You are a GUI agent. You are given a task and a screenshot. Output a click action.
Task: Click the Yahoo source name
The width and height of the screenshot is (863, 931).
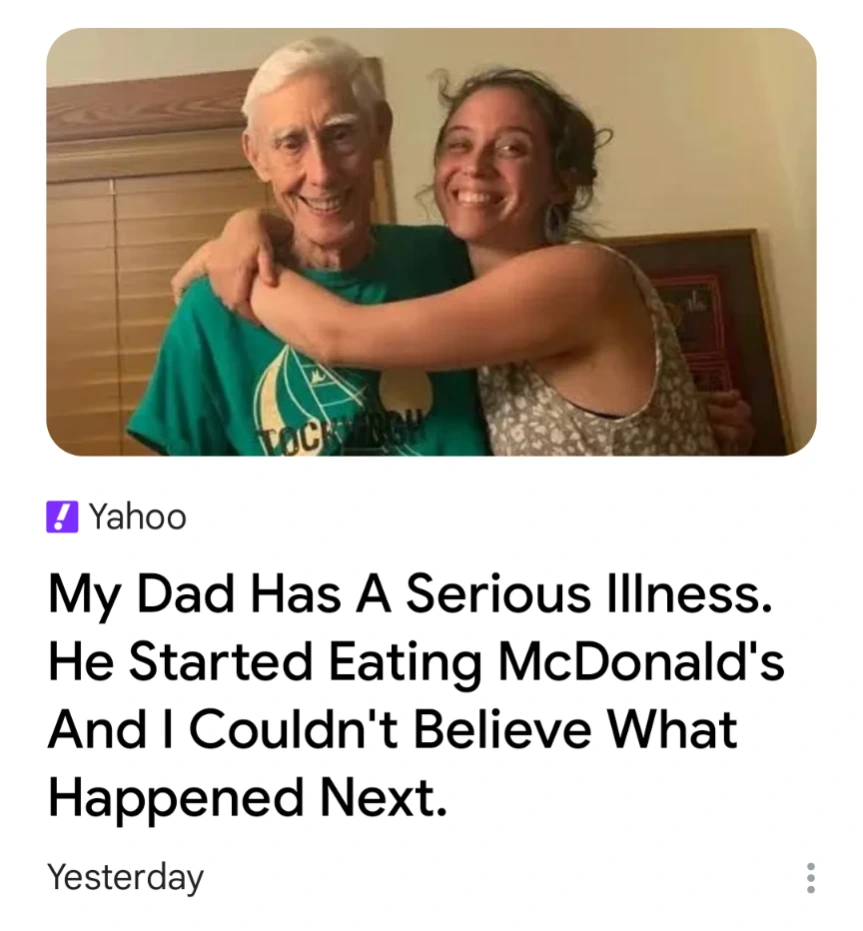[x=137, y=517]
